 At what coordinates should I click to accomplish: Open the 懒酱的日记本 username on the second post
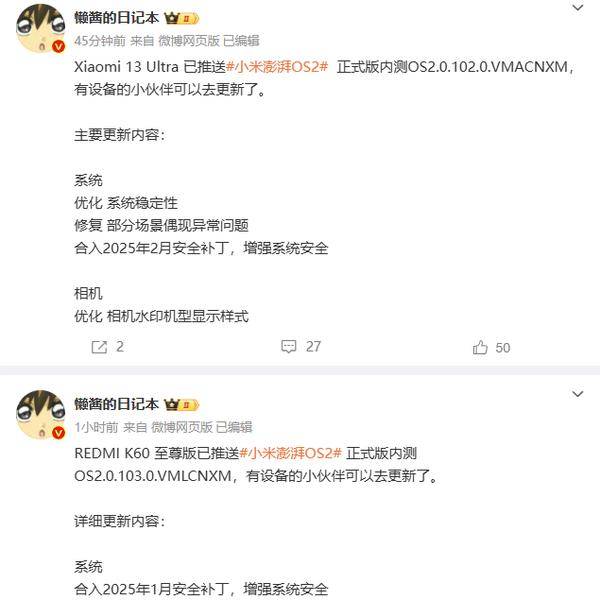(117, 404)
